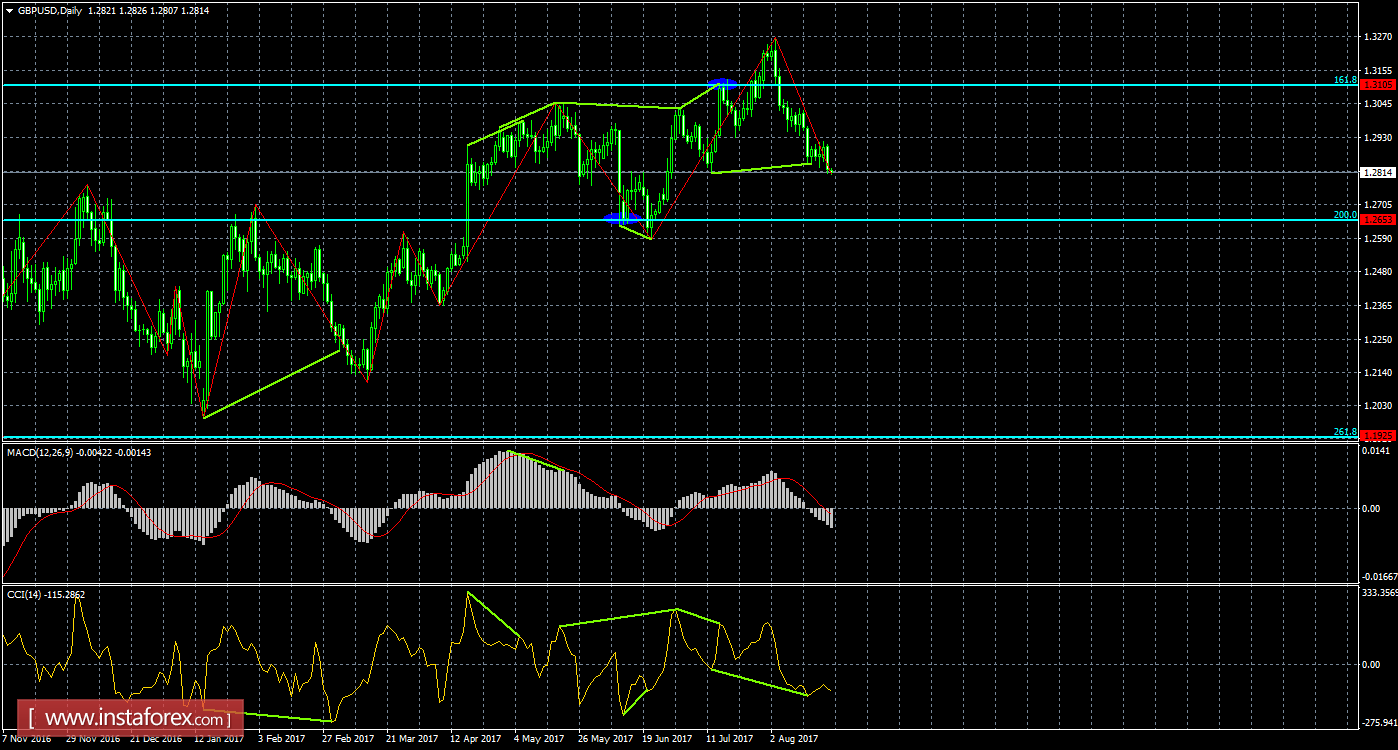Click the 7 Nov 2016 date axis label
Viewport: 1398px width, 750px height.
click(x=27, y=738)
